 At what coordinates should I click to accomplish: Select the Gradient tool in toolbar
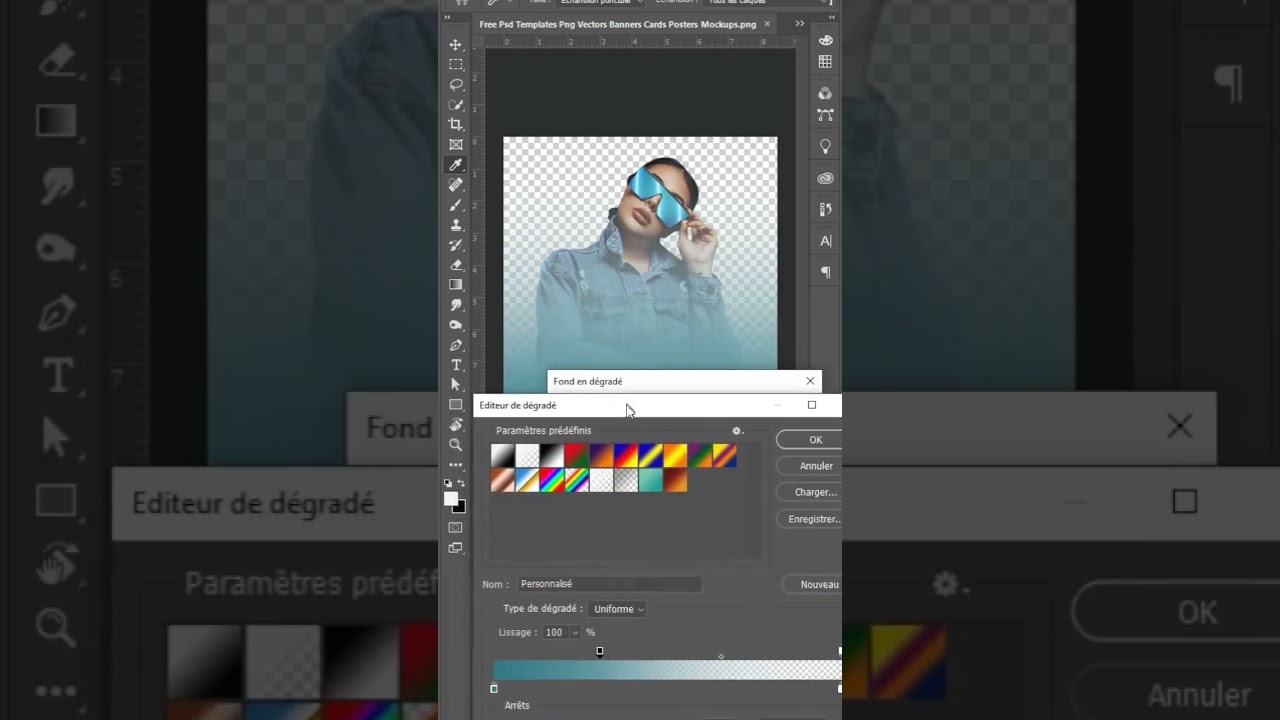[456, 285]
